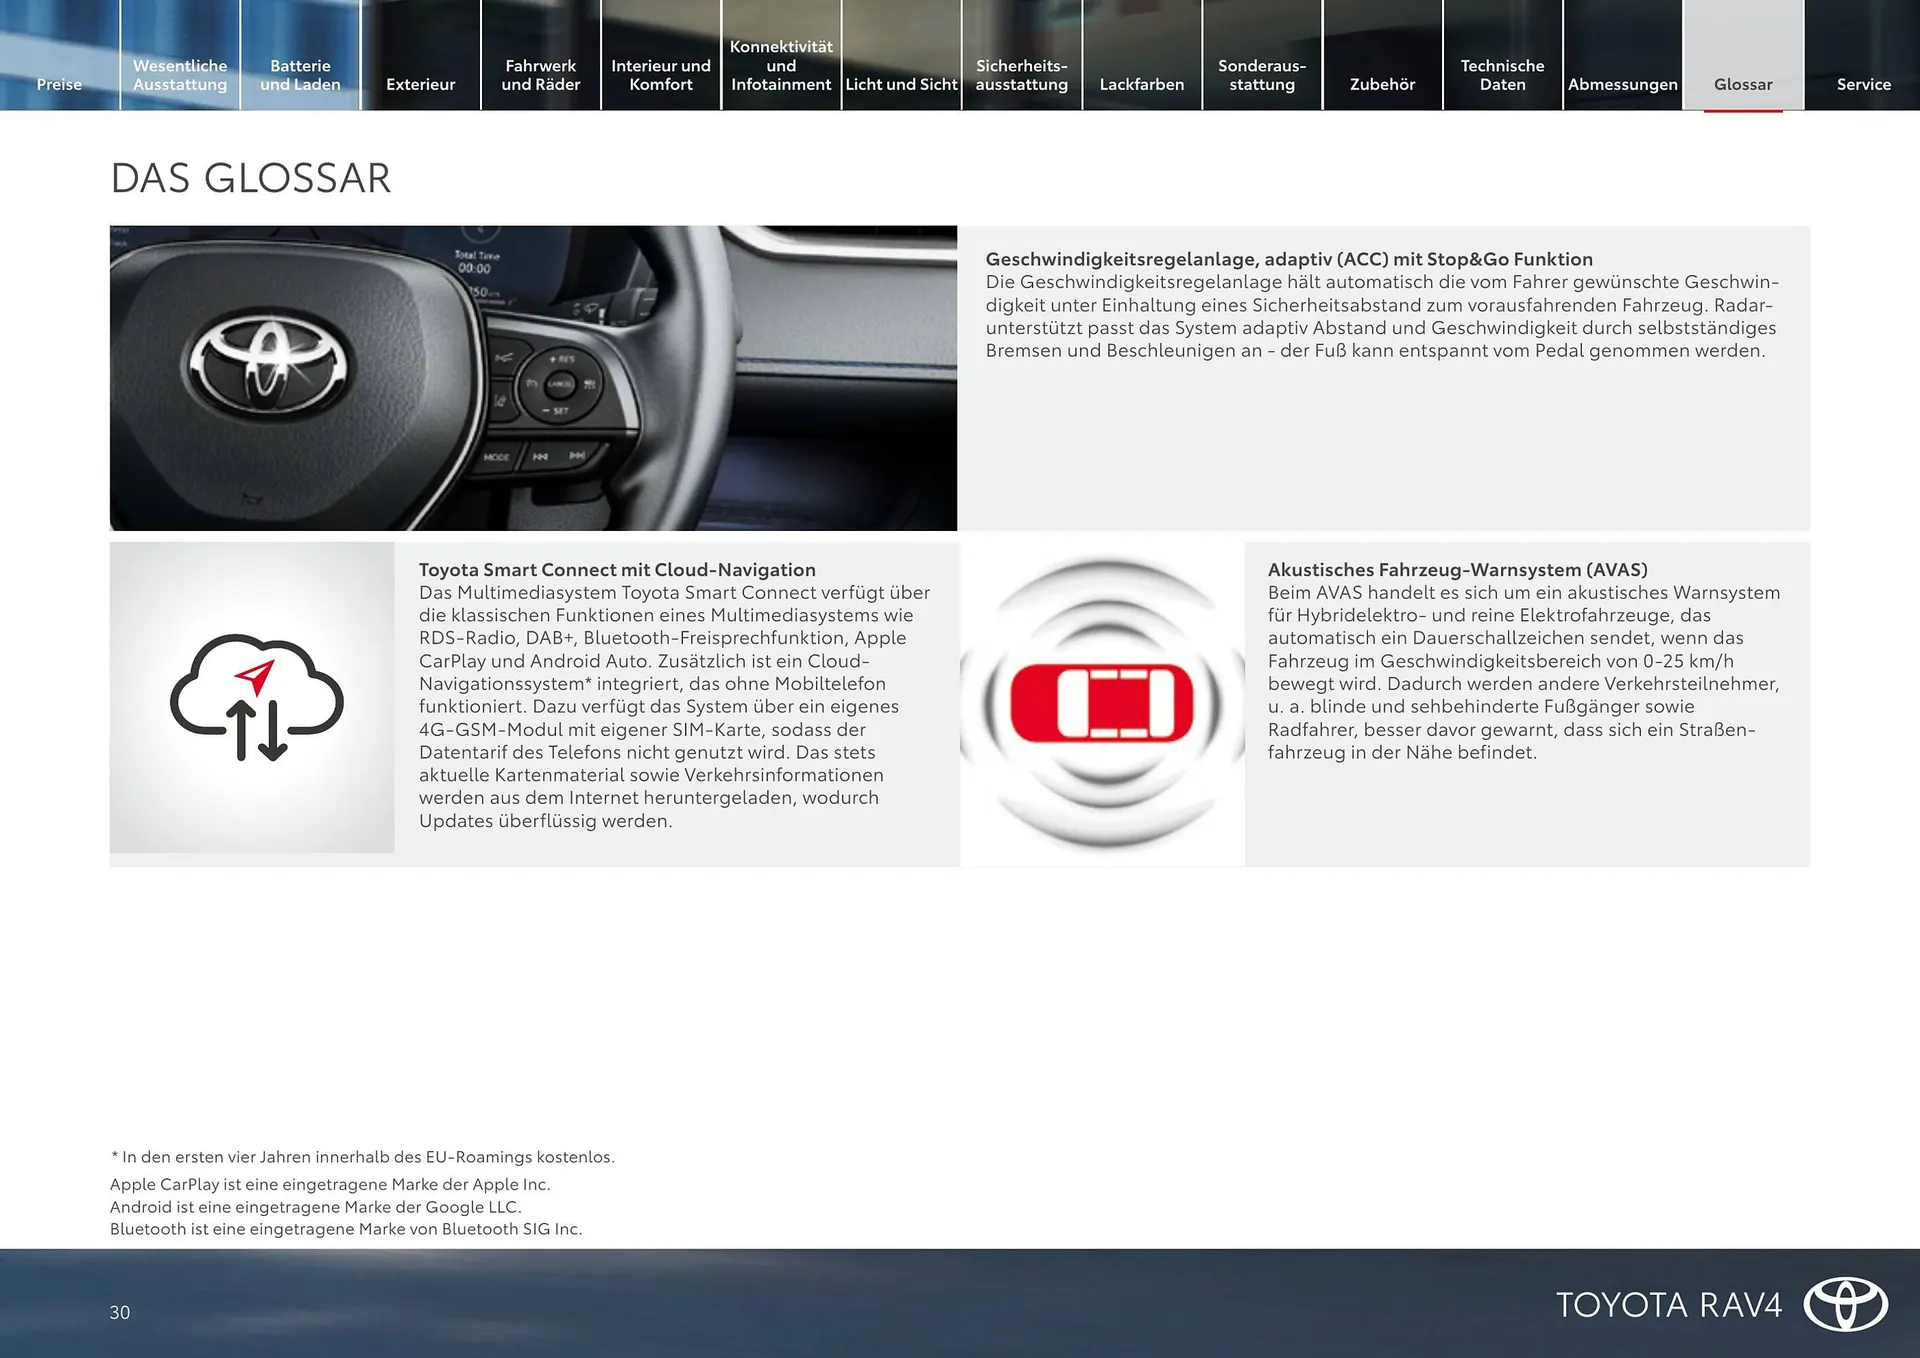View Fahrwerk und Räder
Viewport: 1920px width, 1358px height.
pyautogui.click(x=541, y=75)
